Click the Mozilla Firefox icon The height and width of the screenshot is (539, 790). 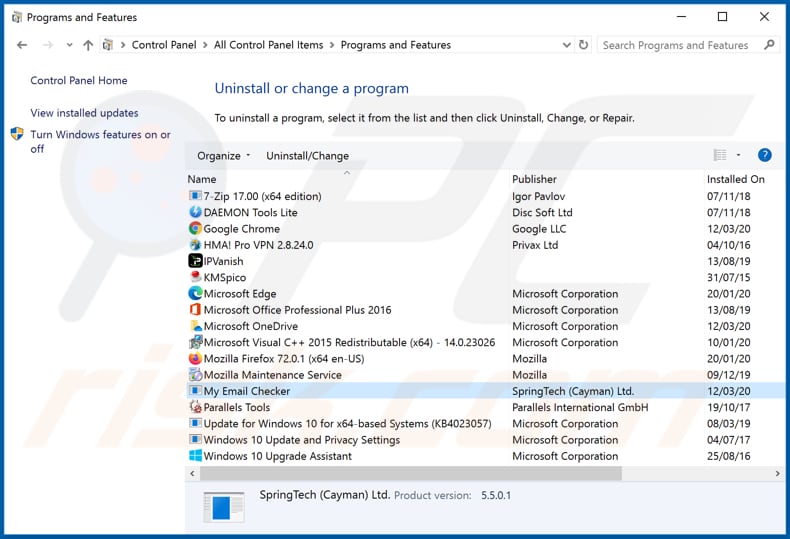195,358
